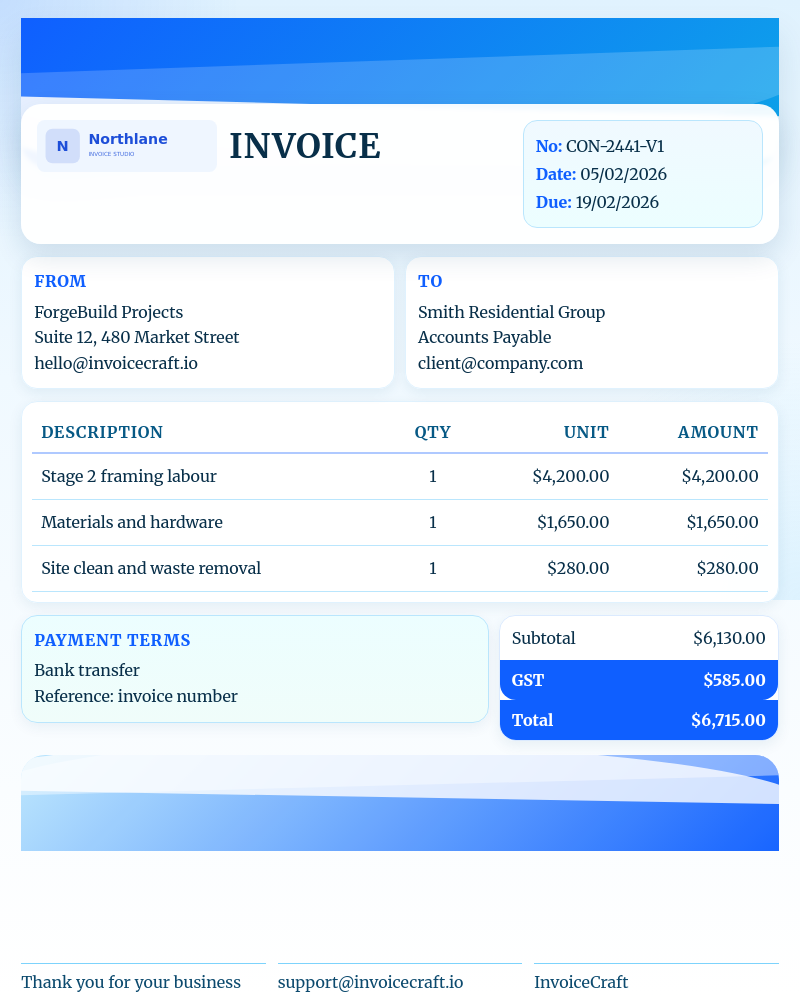Click the address Suite 12, 480 Market Street
The image size is (800, 995).
(136, 338)
